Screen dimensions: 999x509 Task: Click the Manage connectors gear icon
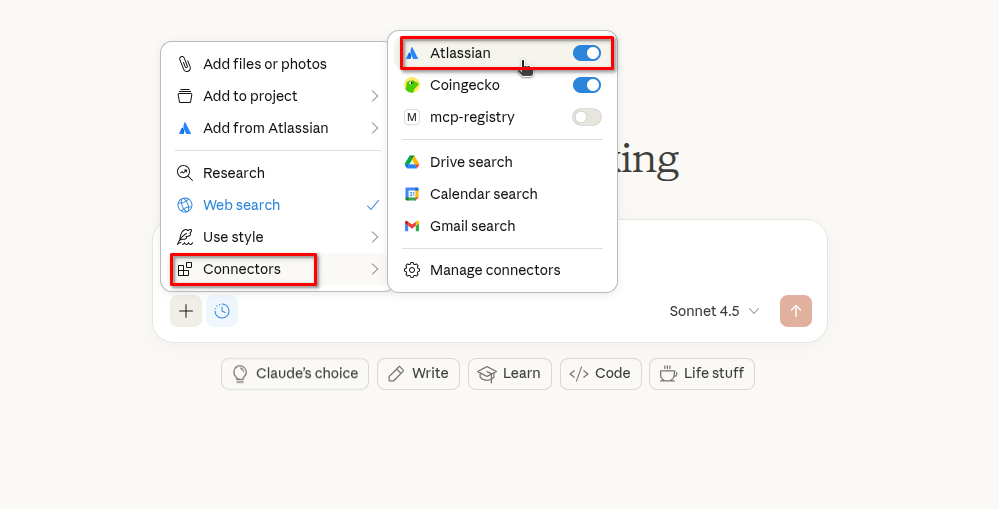(x=412, y=270)
